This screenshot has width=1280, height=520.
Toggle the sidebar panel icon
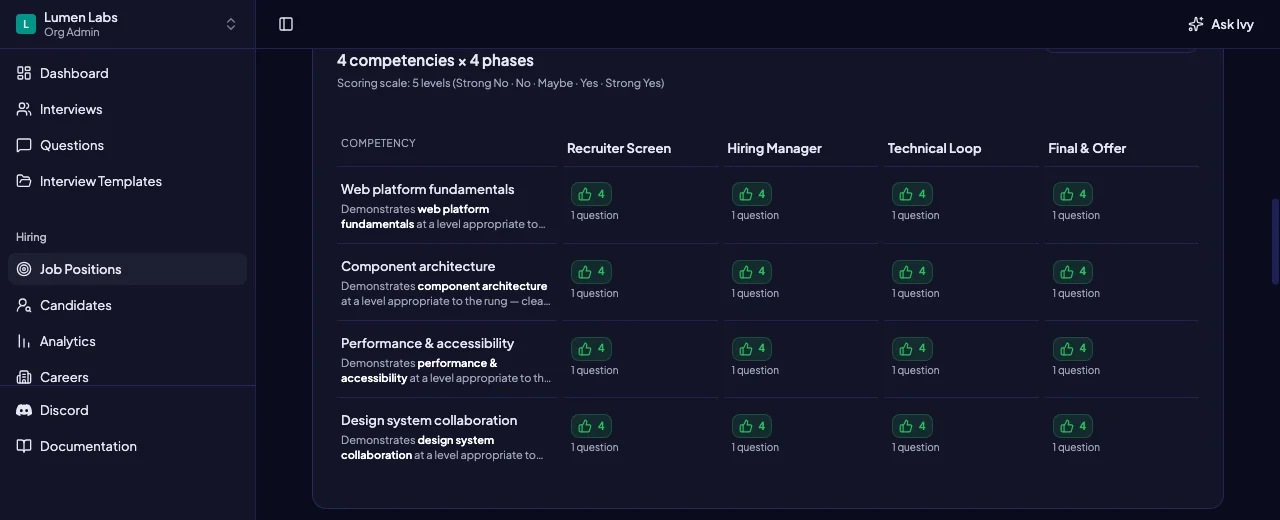(286, 24)
